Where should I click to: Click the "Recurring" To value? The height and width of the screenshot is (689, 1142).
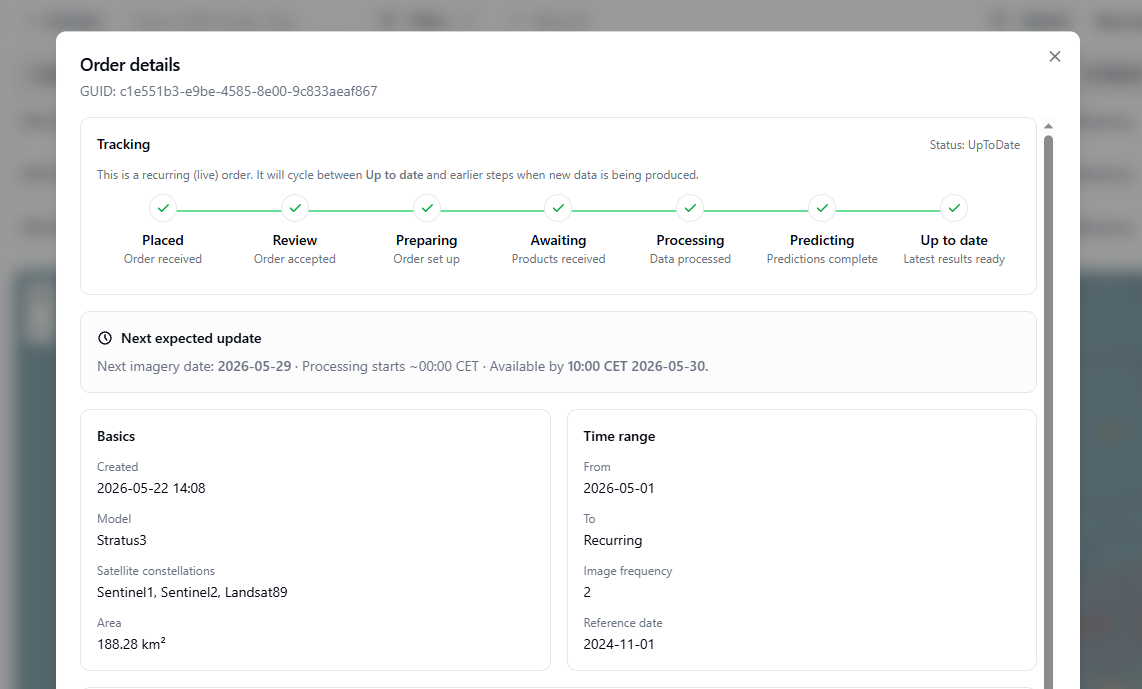point(613,540)
